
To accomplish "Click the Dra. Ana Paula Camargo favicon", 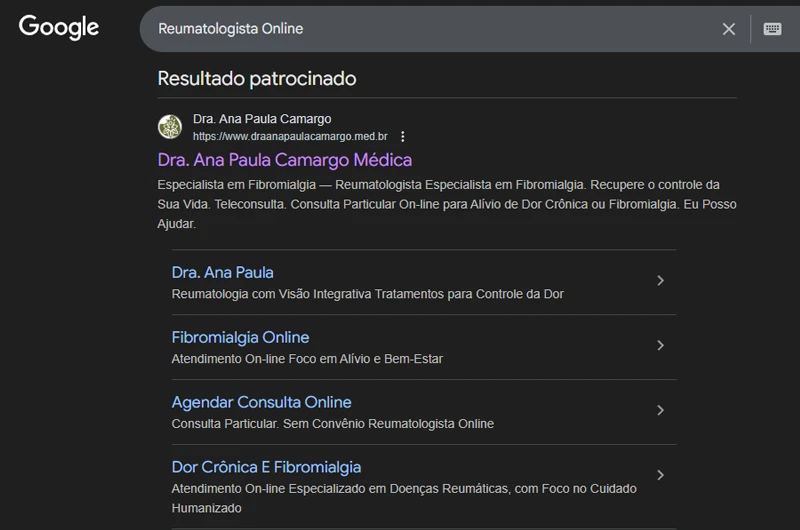I will [170, 127].
